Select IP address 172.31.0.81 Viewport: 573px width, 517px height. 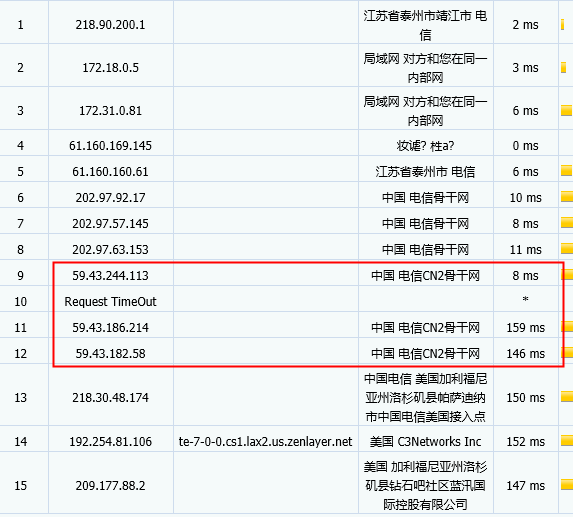(x=110, y=111)
